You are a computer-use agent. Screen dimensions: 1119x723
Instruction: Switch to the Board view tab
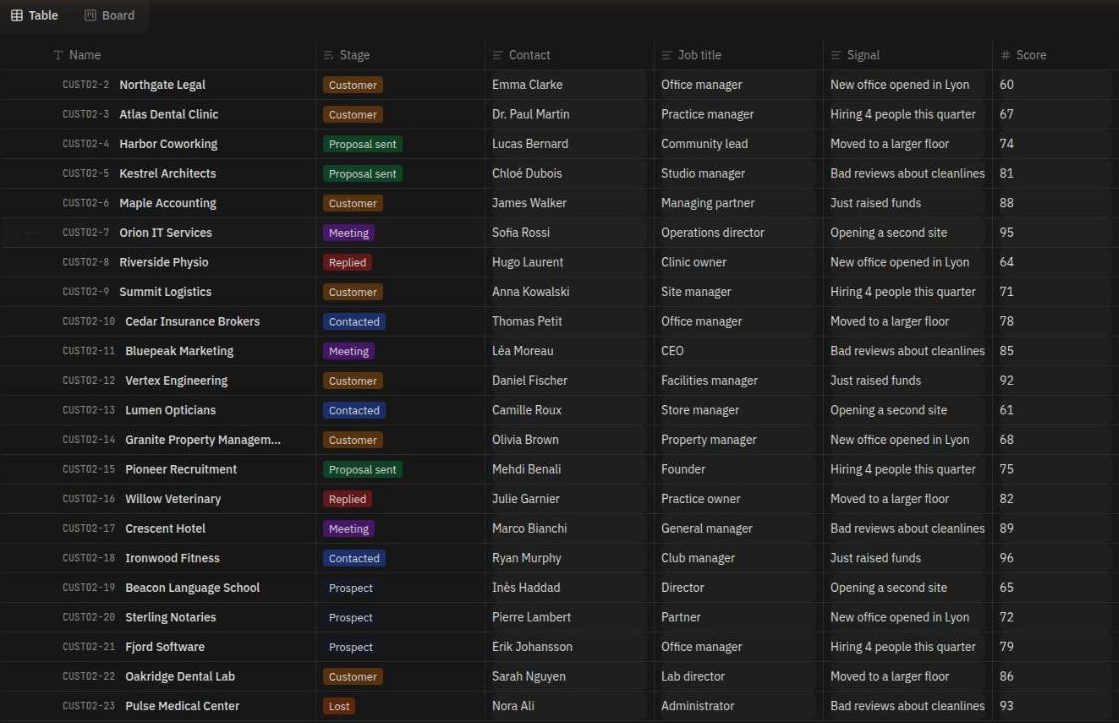tap(109, 15)
